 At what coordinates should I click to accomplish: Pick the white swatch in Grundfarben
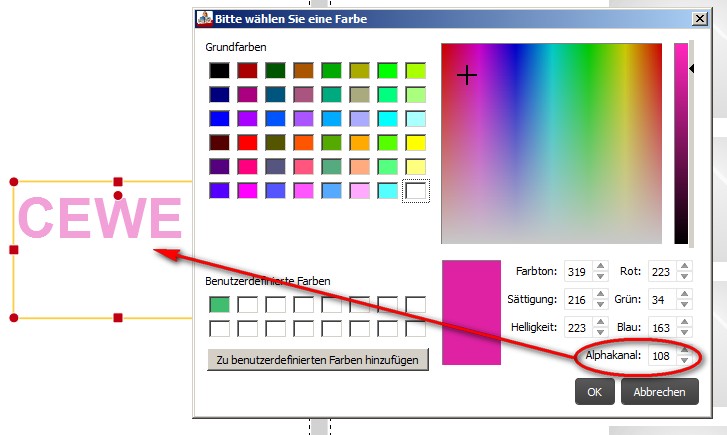[x=415, y=190]
